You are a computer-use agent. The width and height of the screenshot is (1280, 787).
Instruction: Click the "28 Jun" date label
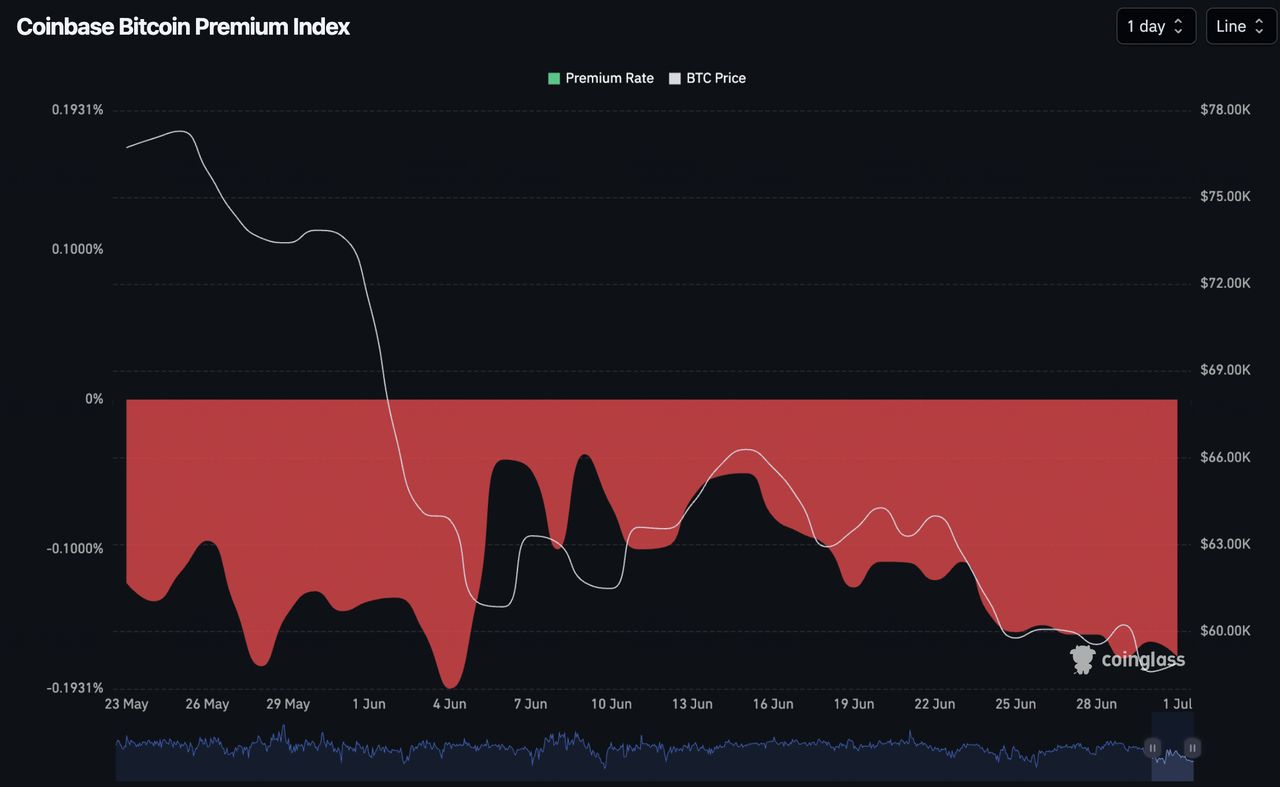pyautogui.click(x=1096, y=704)
